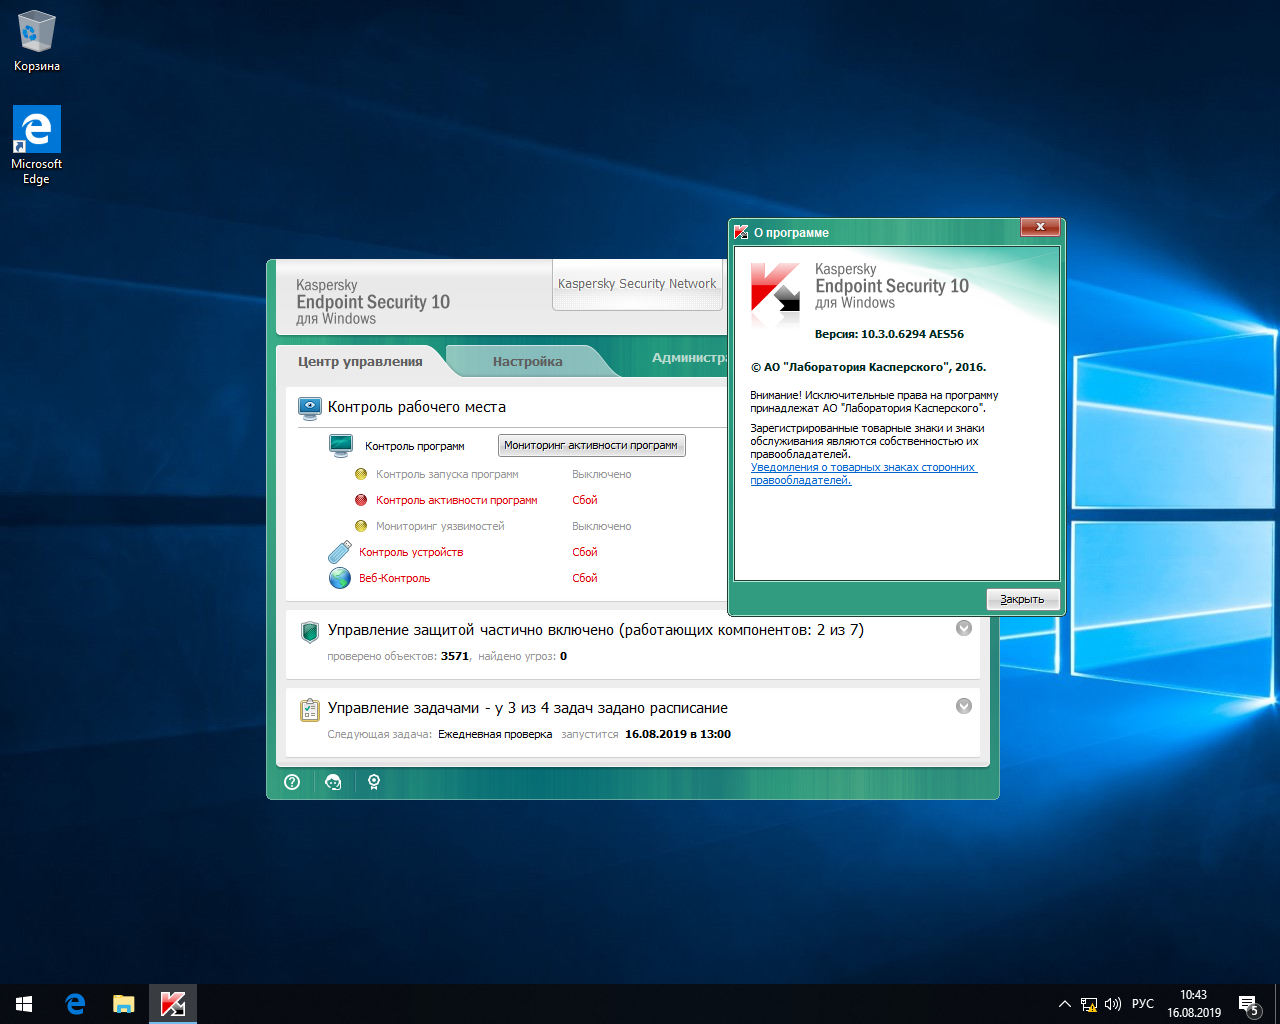
Task: Click yellow status dot for Контроль запуска программ
Action: click(361, 474)
